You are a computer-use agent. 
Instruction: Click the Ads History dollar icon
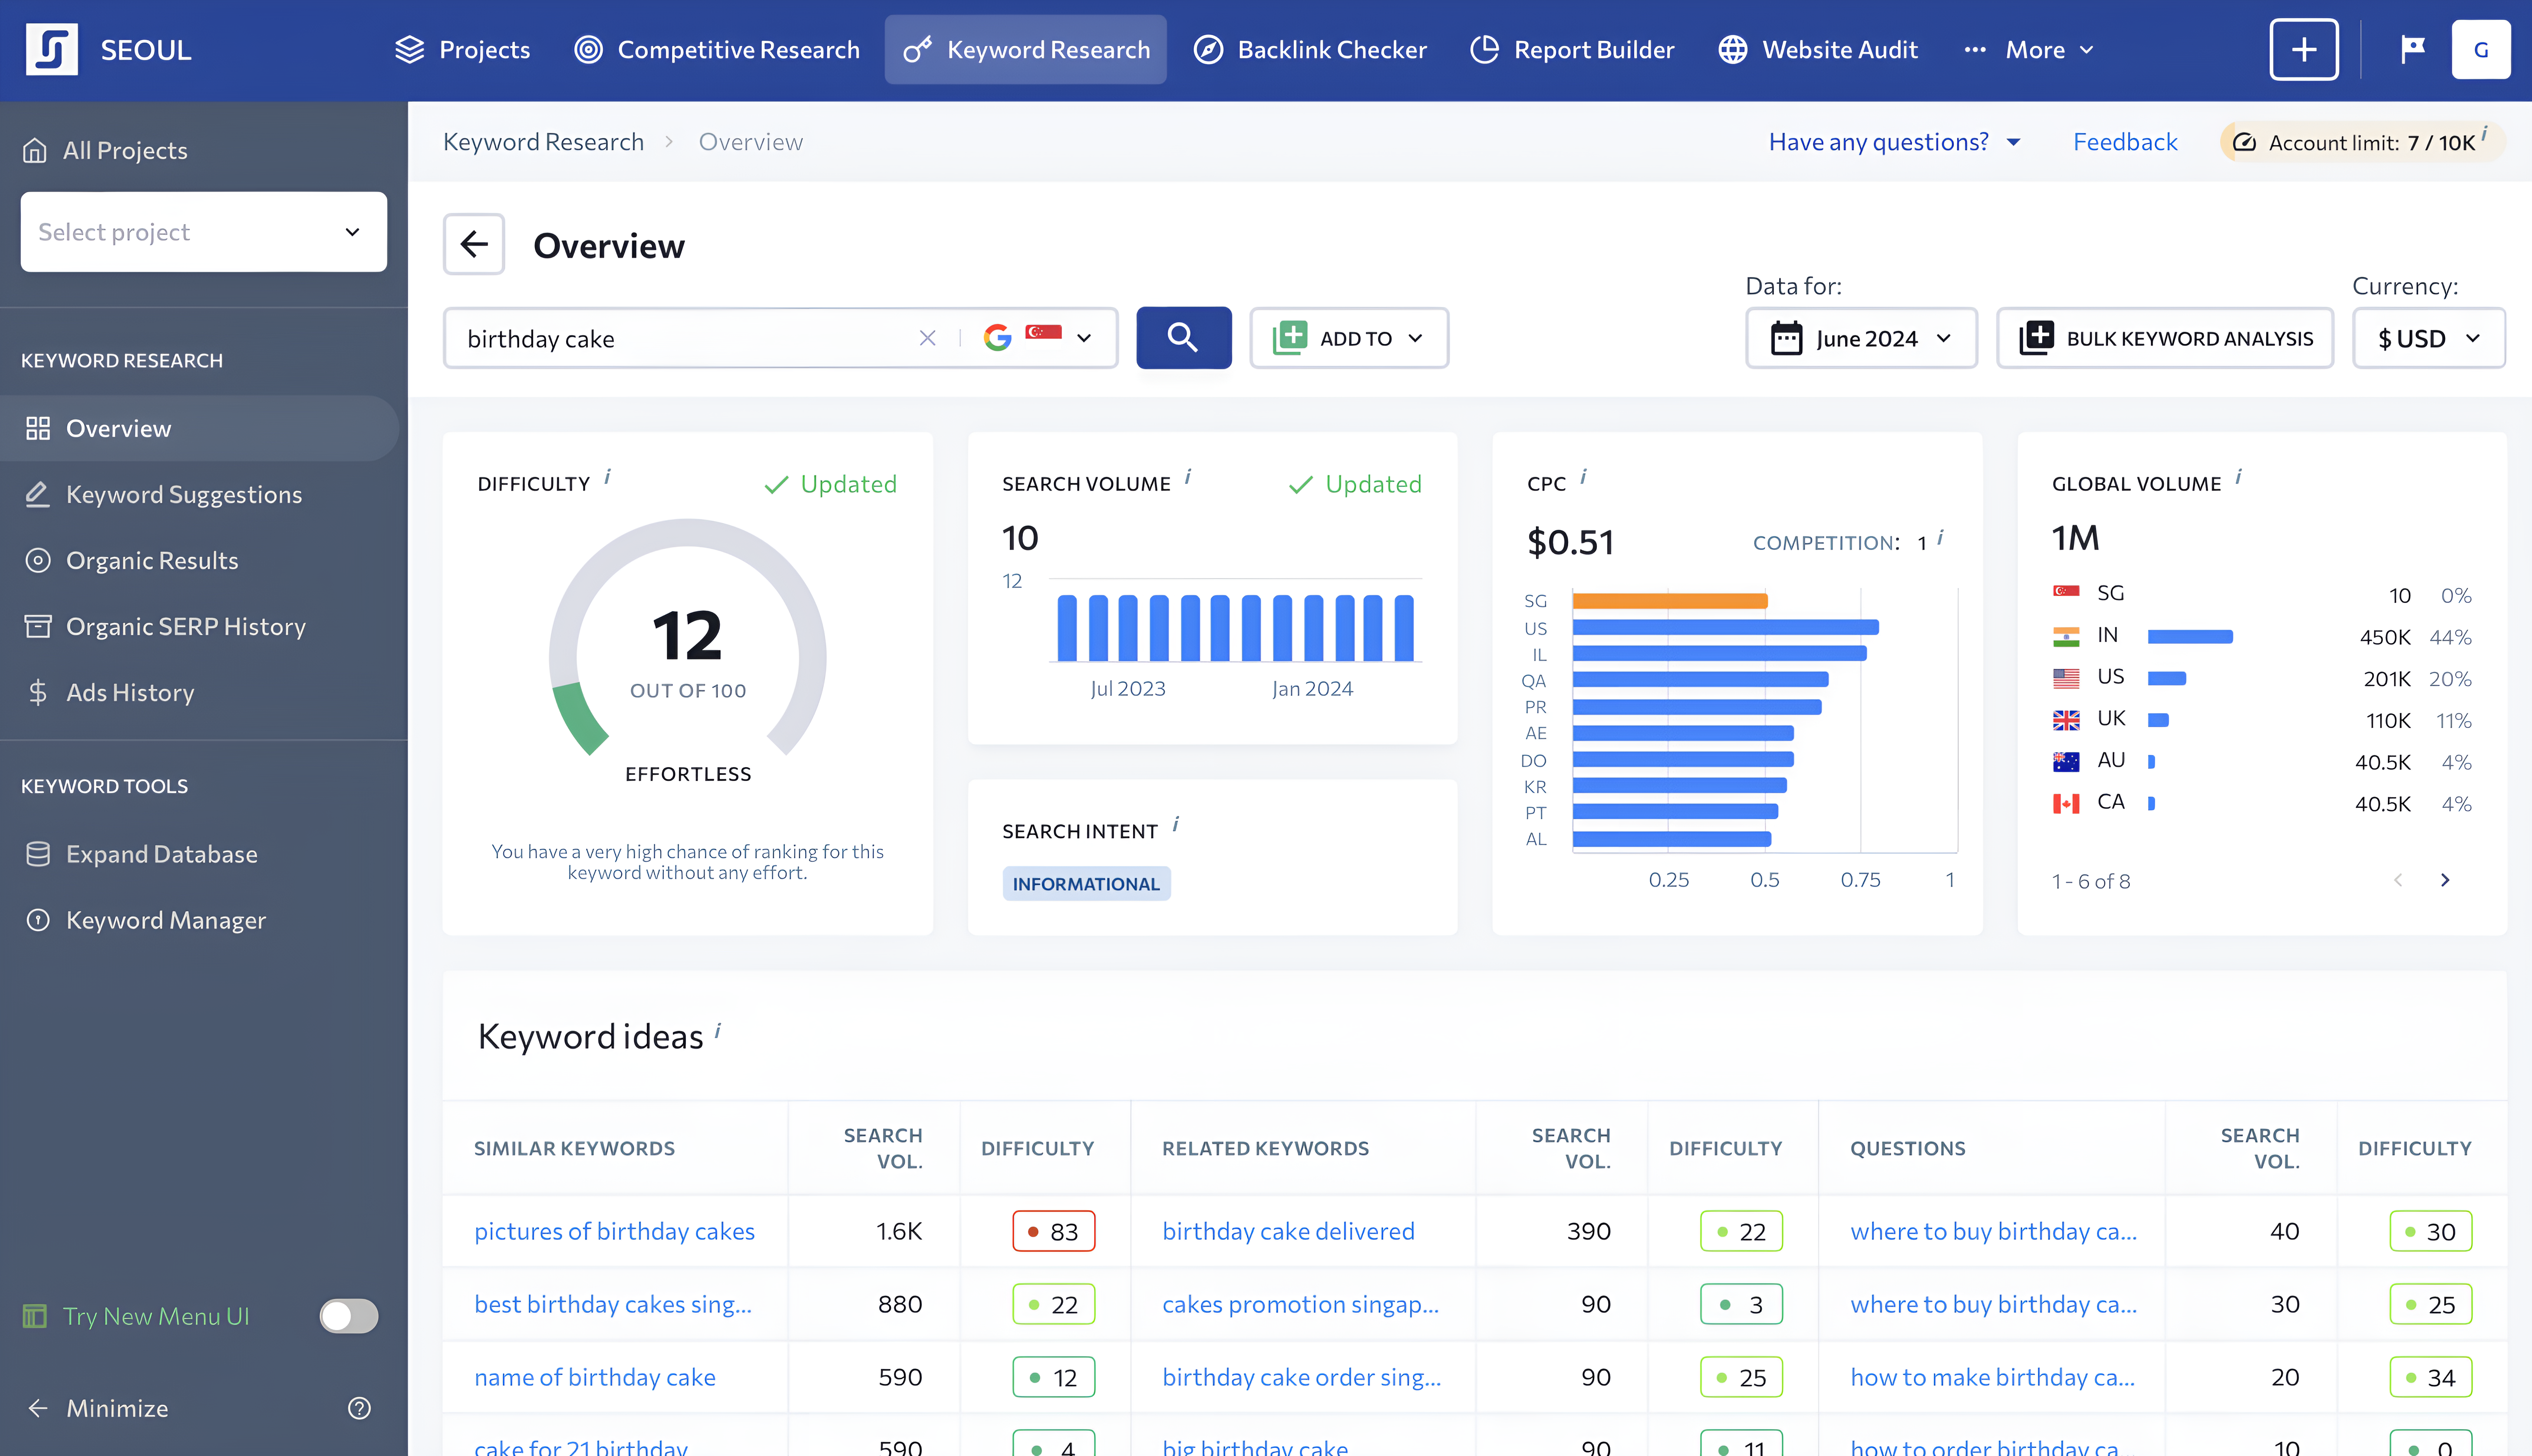[x=38, y=692]
